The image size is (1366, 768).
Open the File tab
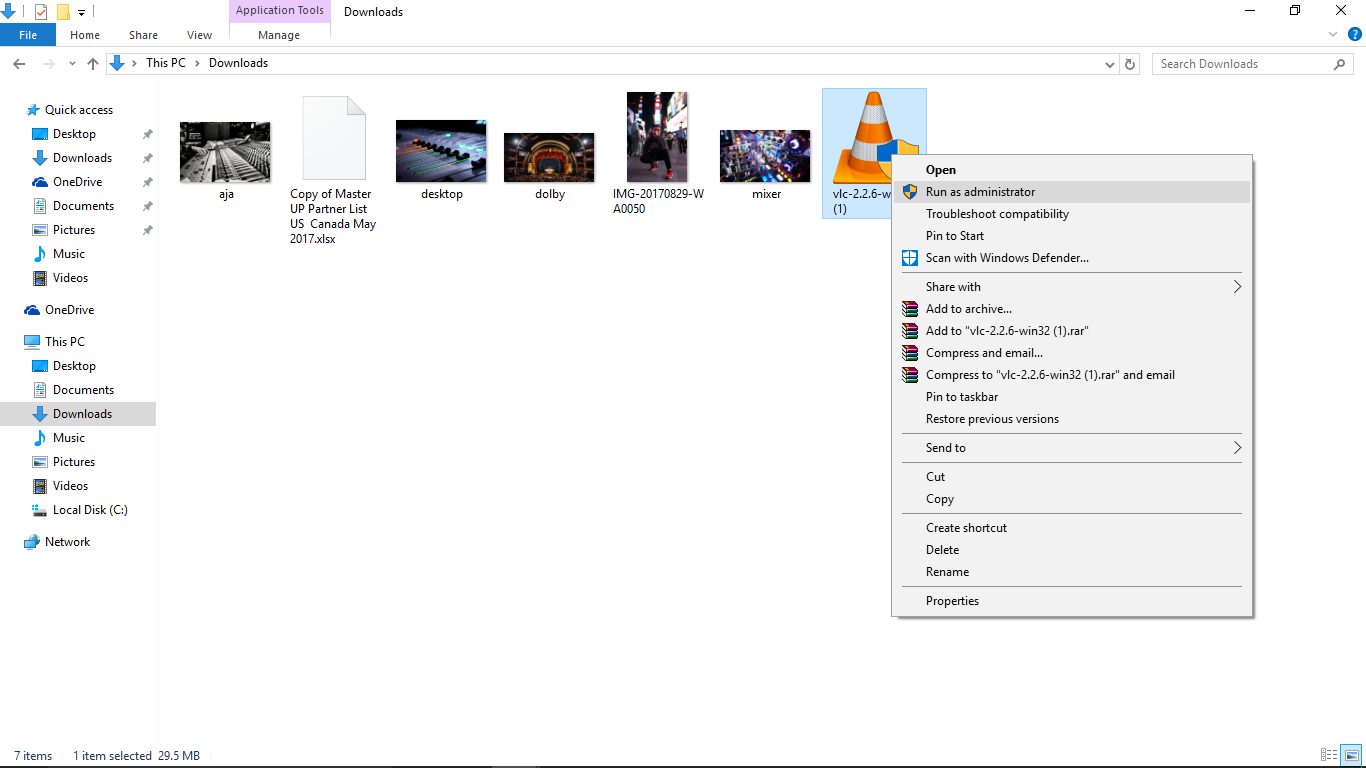(x=28, y=35)
